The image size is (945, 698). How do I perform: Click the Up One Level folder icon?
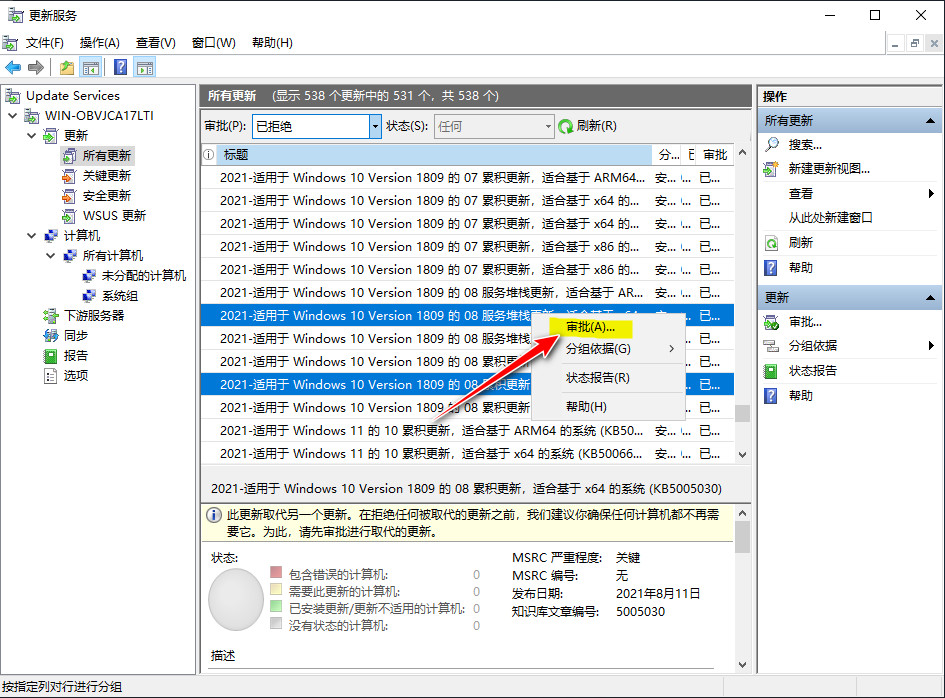click(x=66, y=67)
